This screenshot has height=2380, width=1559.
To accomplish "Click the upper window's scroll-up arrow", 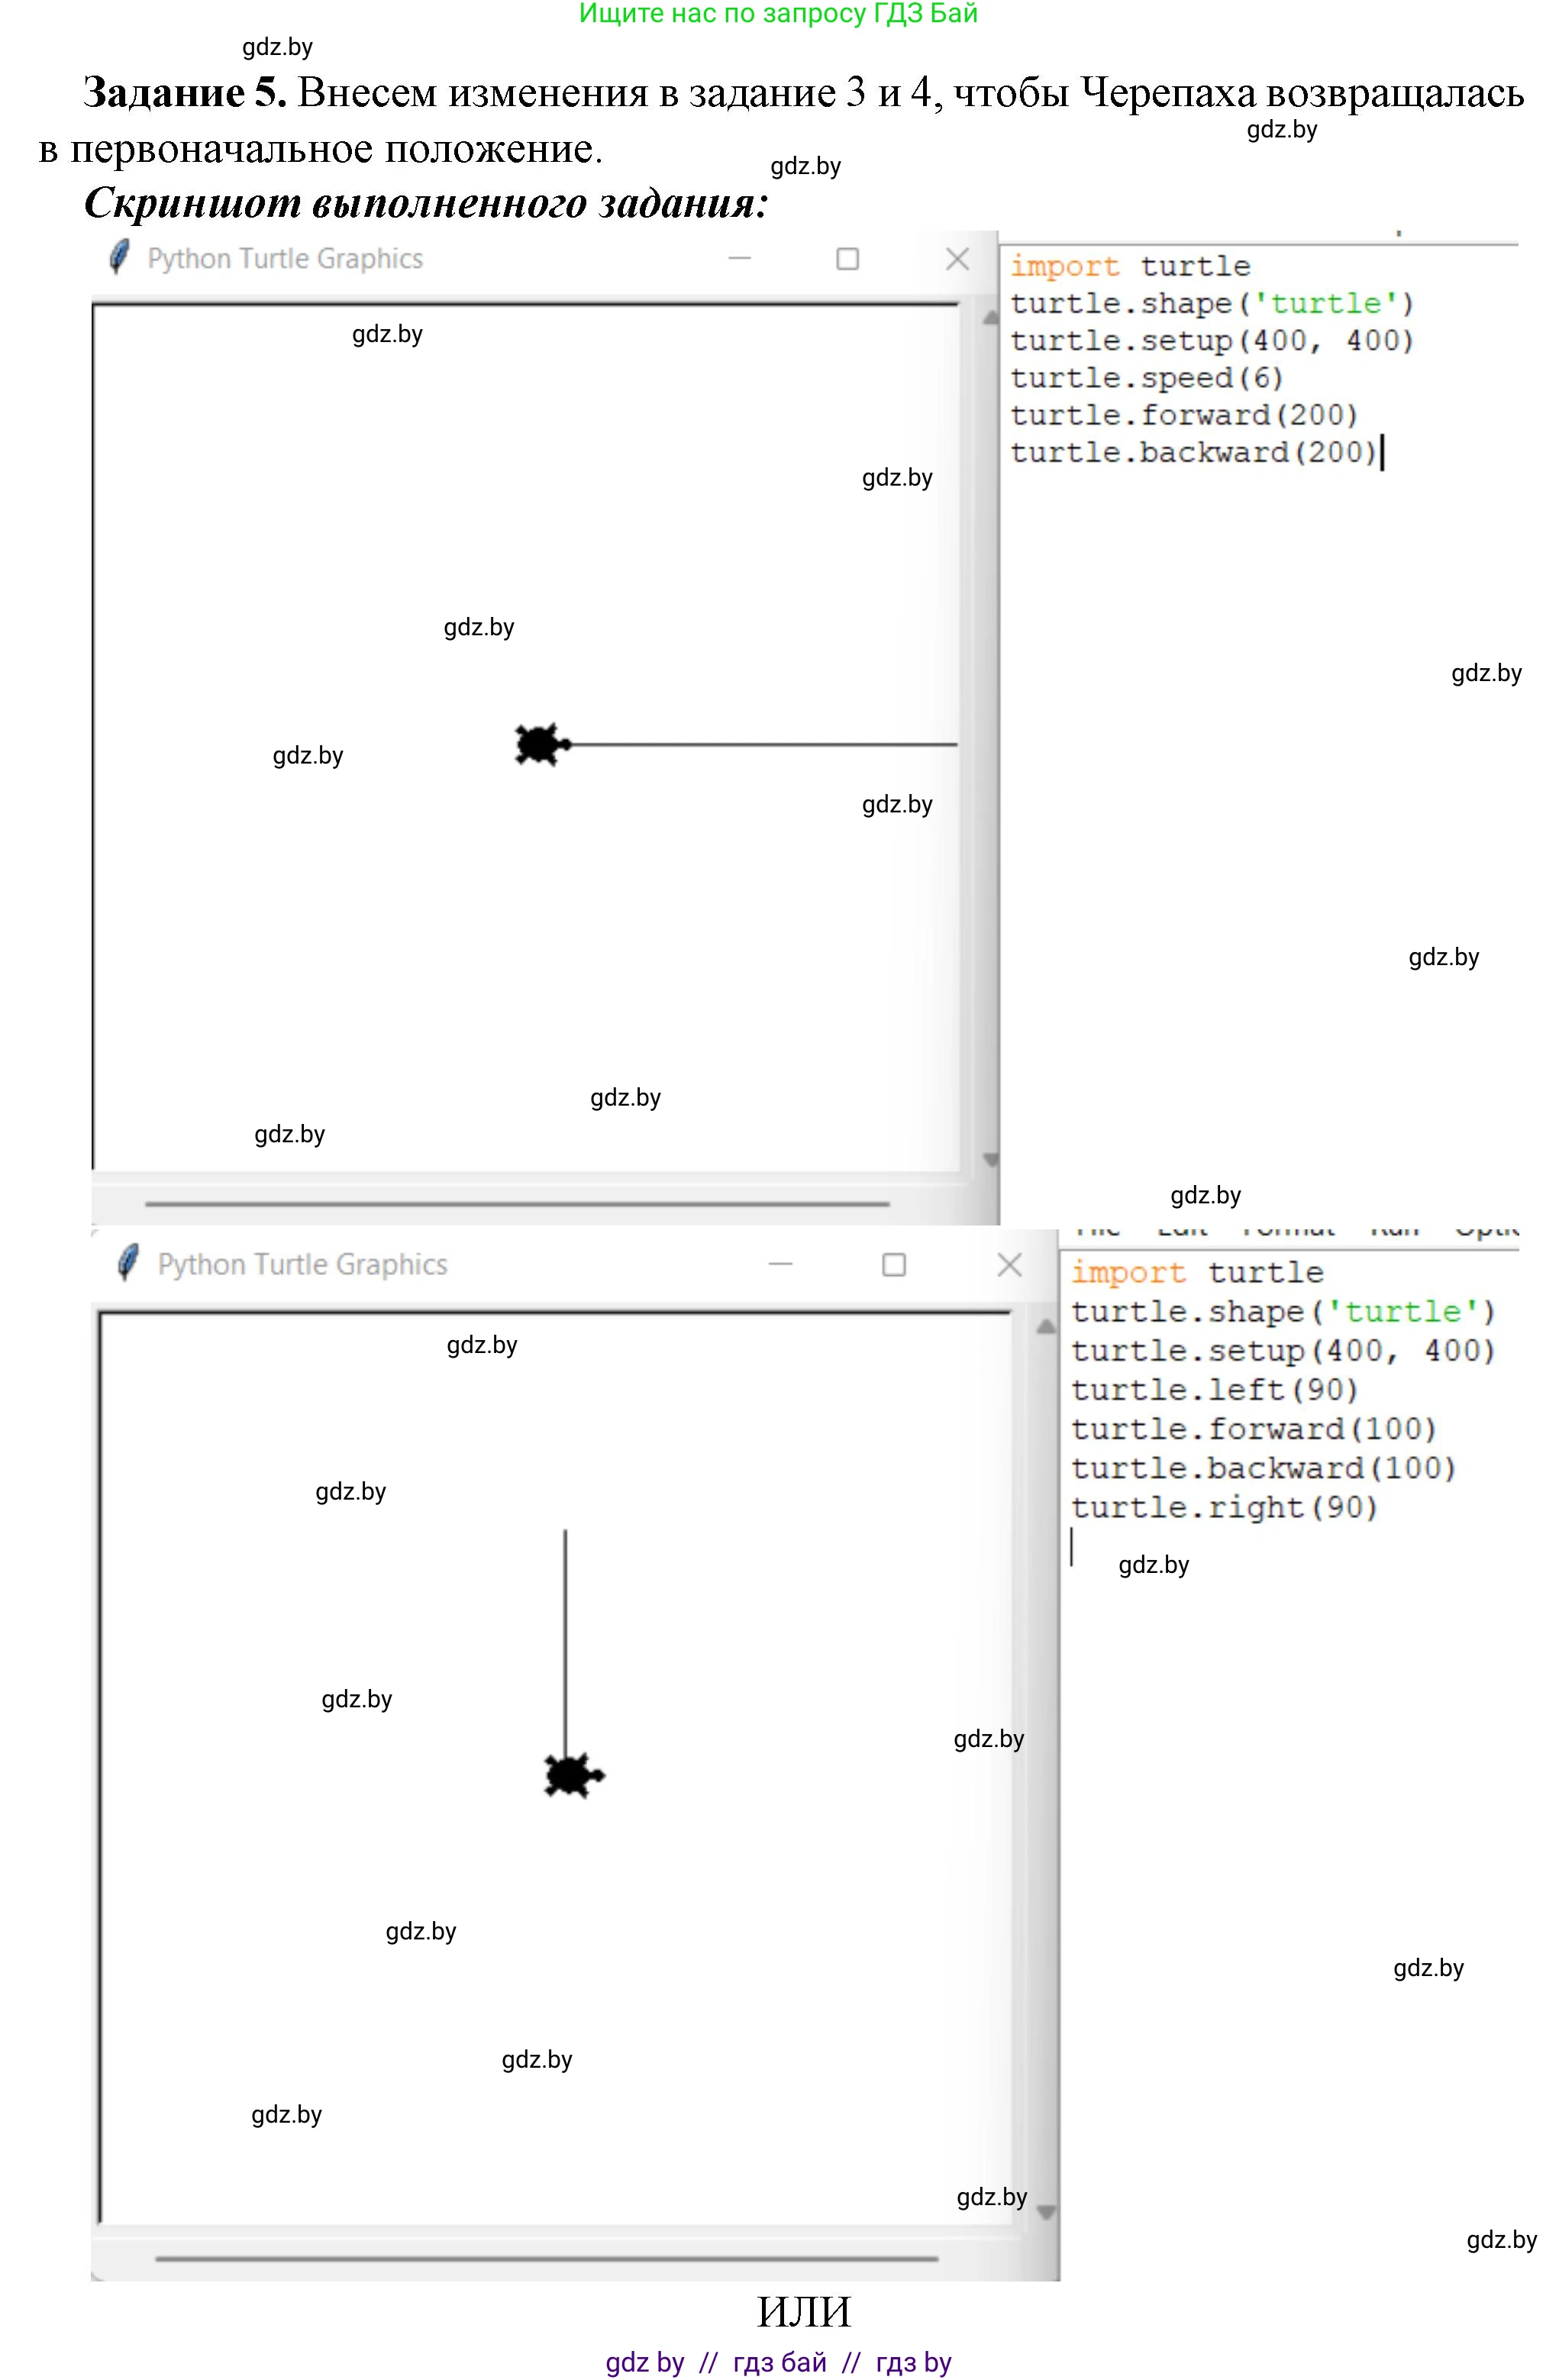I will click(x=990, y=318).
